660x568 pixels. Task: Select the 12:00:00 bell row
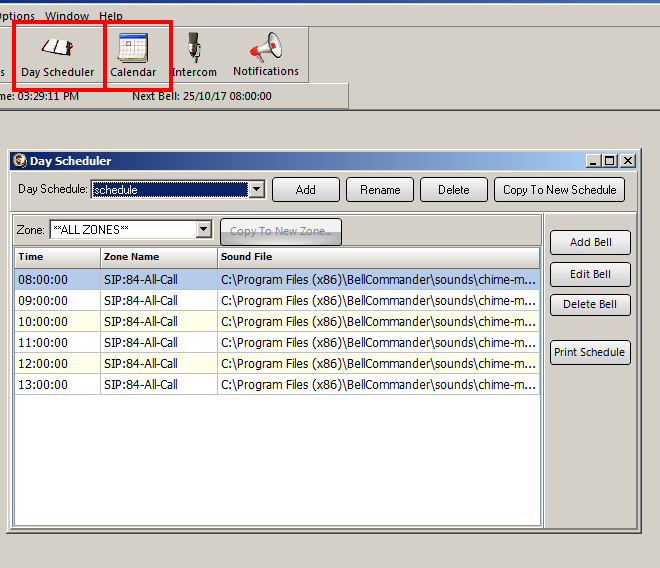click(x=277, y=364)
